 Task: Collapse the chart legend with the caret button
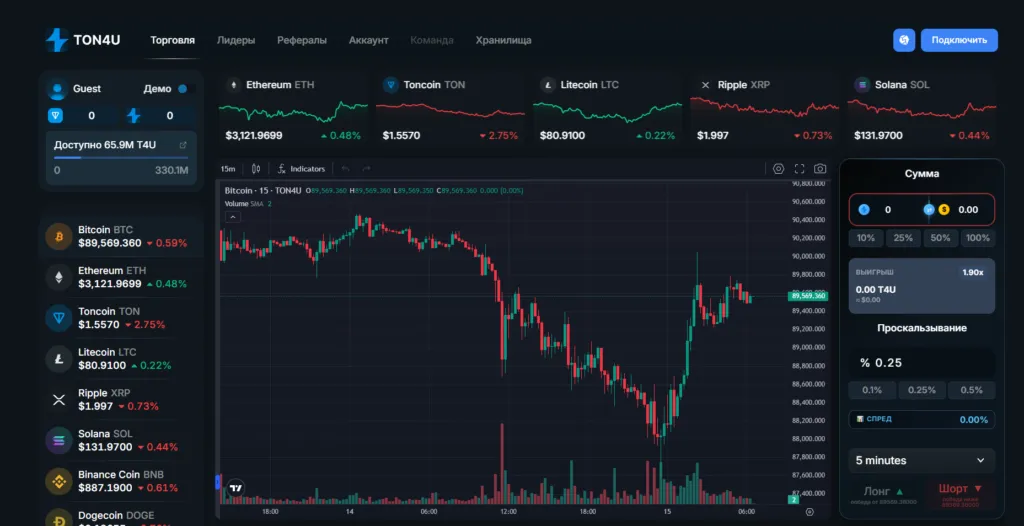[x=233, y=217]
